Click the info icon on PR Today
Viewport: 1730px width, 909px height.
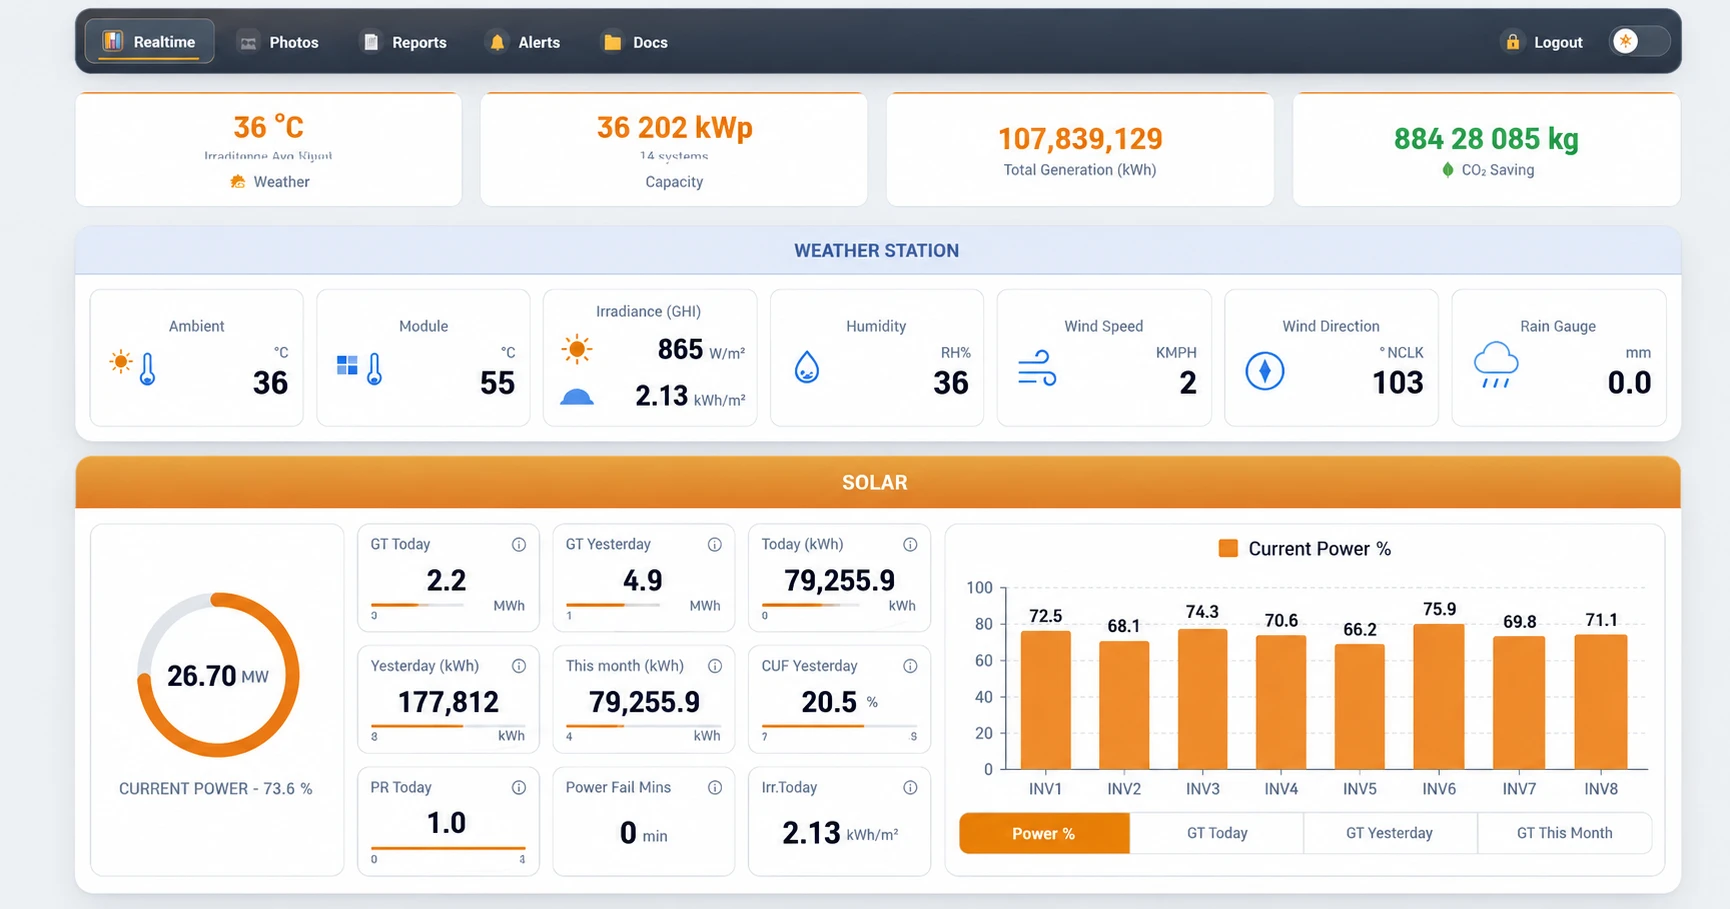click(519, 788)
